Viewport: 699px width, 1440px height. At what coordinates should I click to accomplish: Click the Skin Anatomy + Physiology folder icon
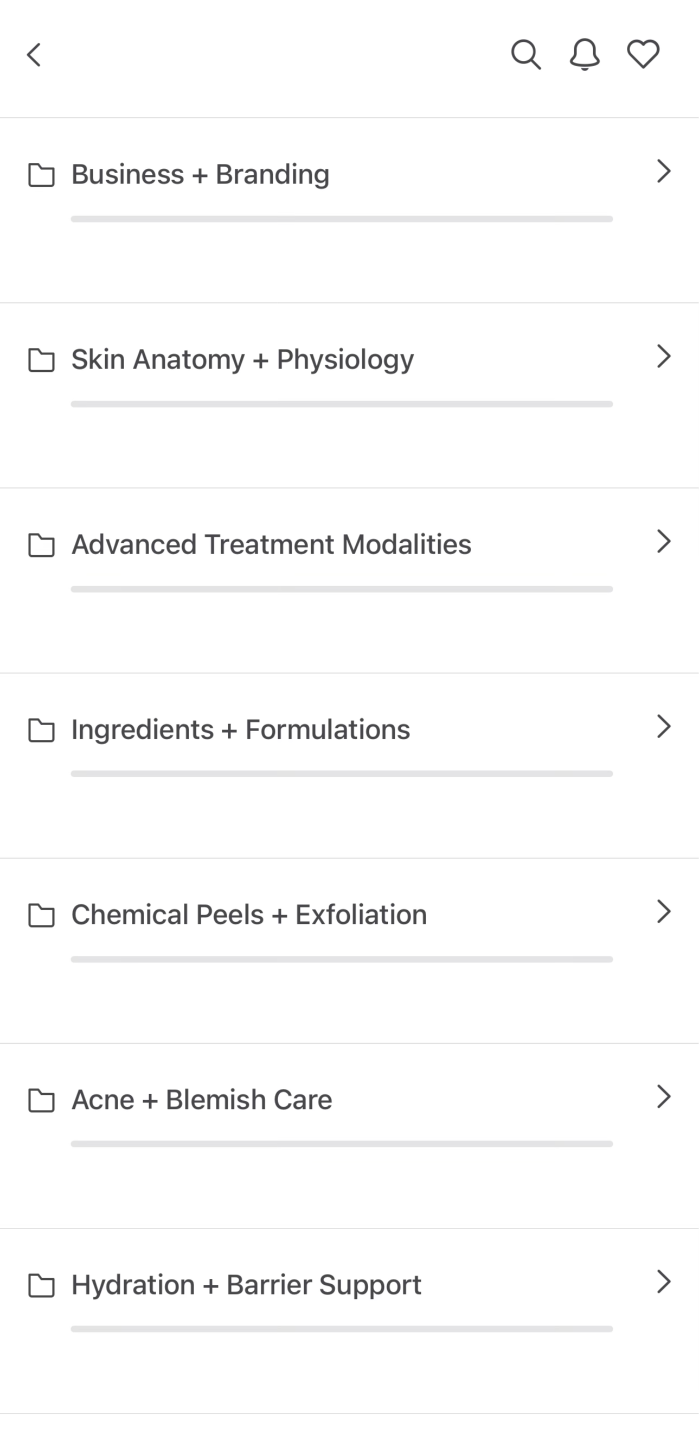point(41,360)
